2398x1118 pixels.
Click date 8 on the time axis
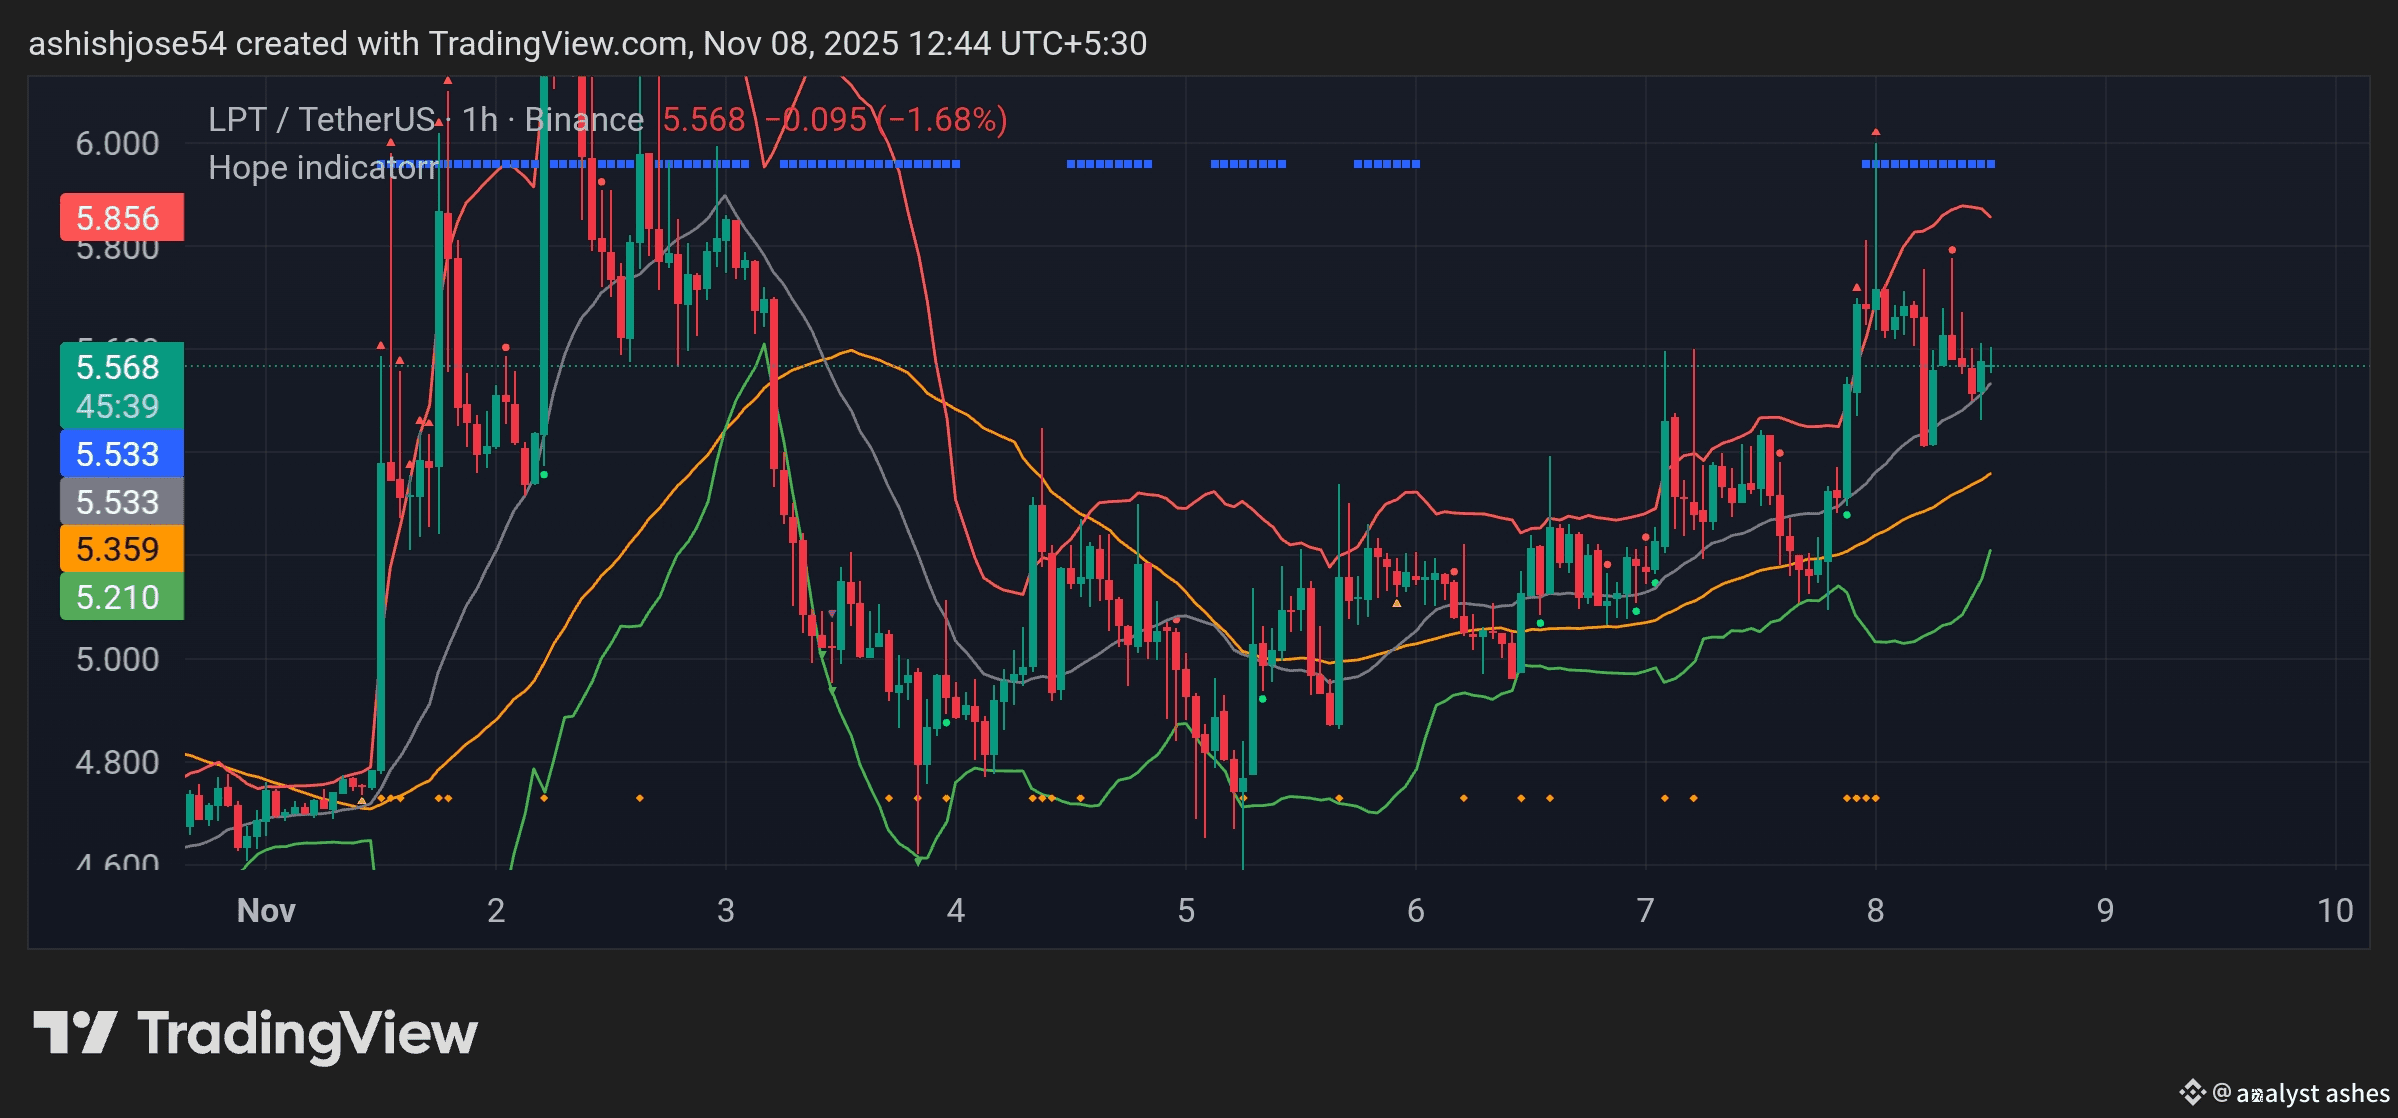click(1875, 910)
